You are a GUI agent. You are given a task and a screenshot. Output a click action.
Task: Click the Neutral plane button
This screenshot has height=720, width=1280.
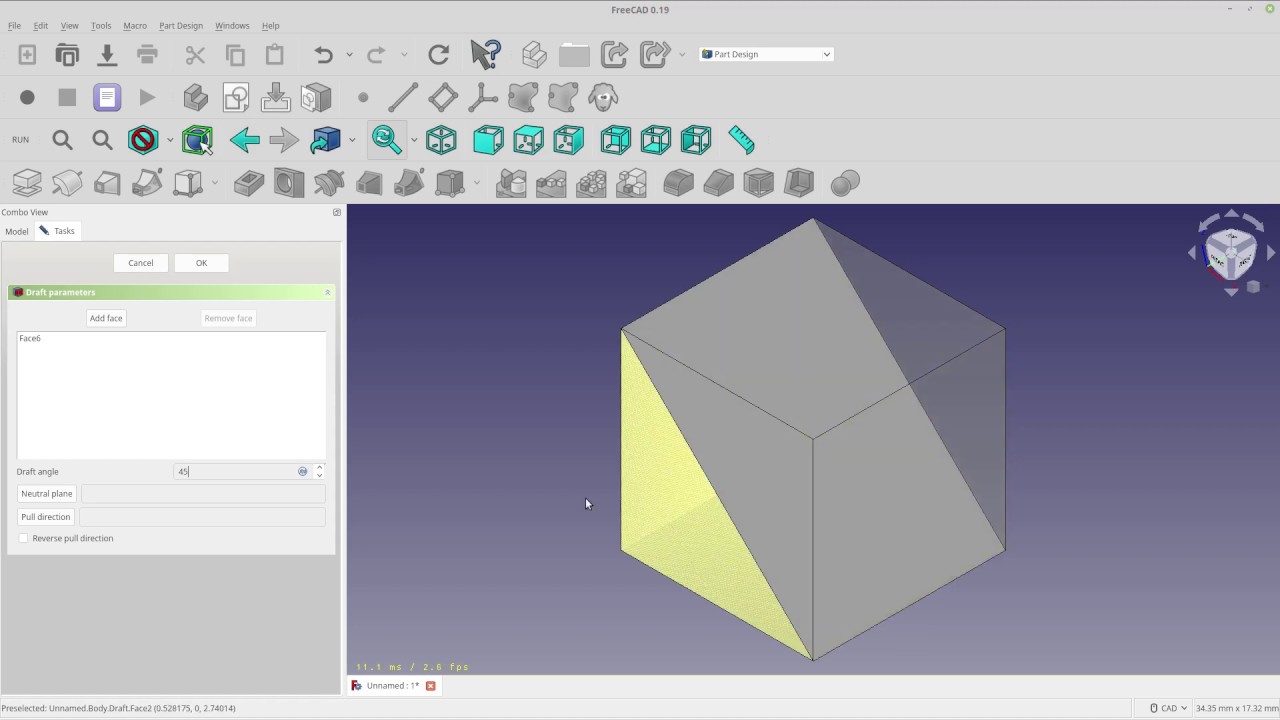click(x=47, y=493)
